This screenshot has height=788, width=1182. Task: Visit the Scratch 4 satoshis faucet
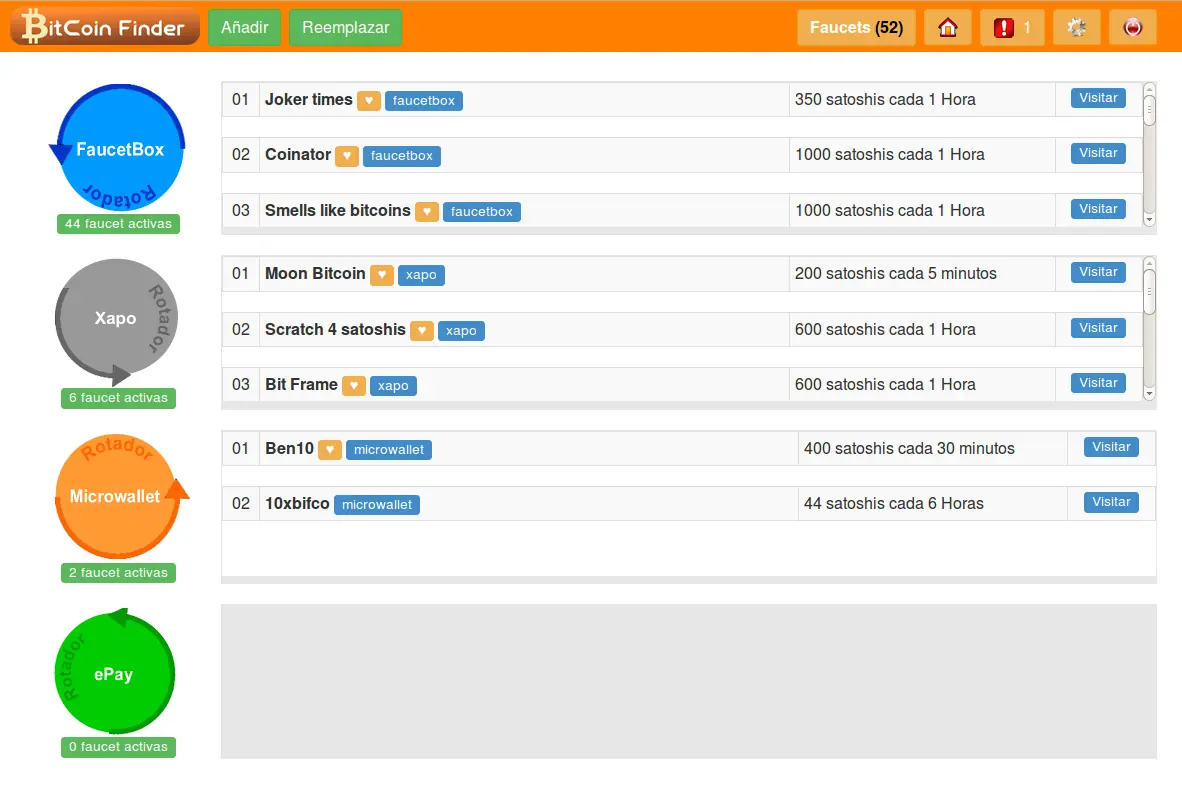[x=1098, y=328]
